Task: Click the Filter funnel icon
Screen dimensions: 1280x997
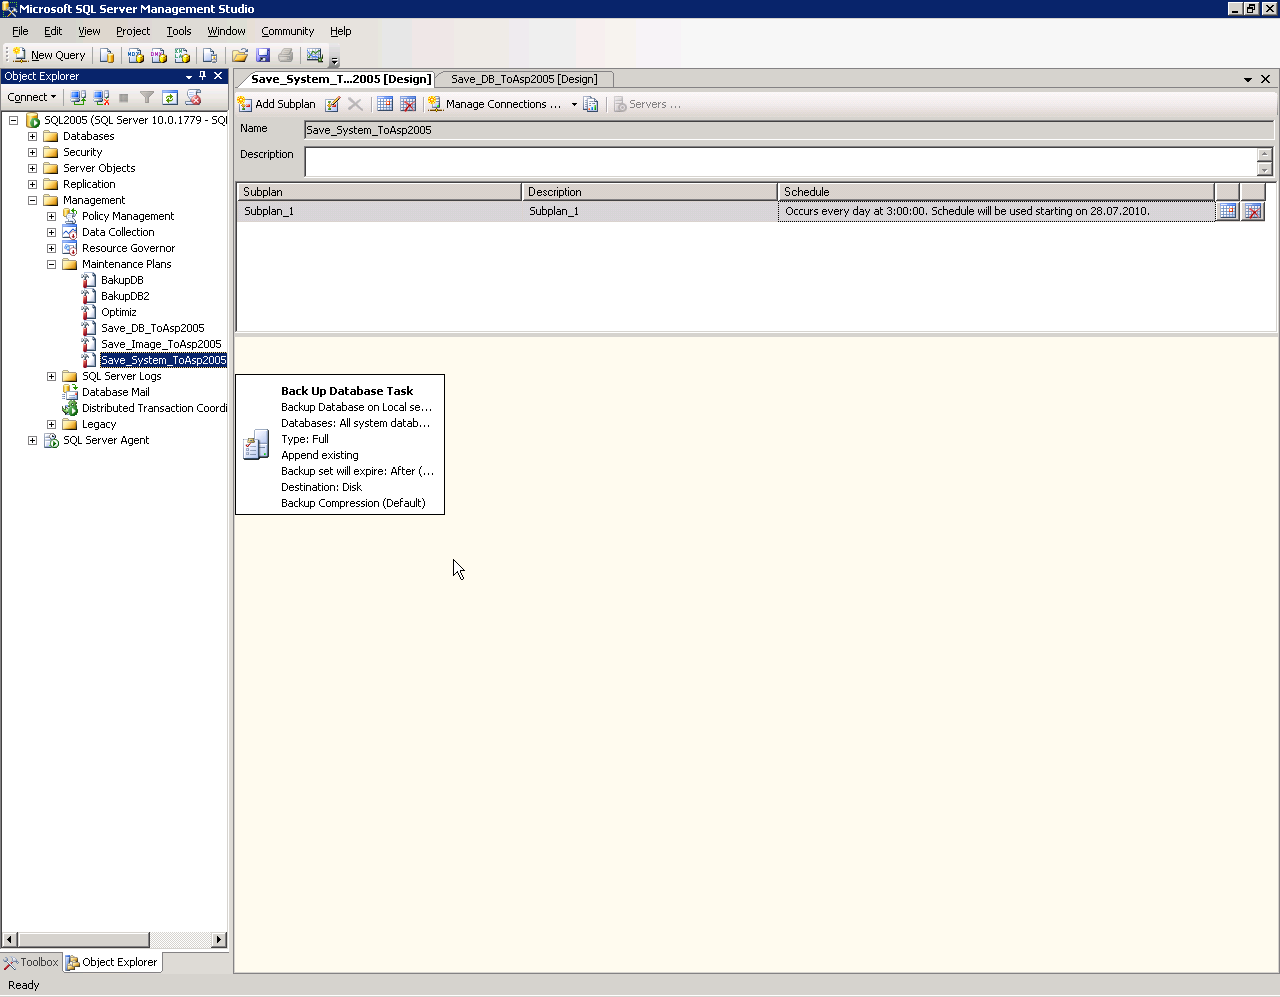Action: click(147, 97)
